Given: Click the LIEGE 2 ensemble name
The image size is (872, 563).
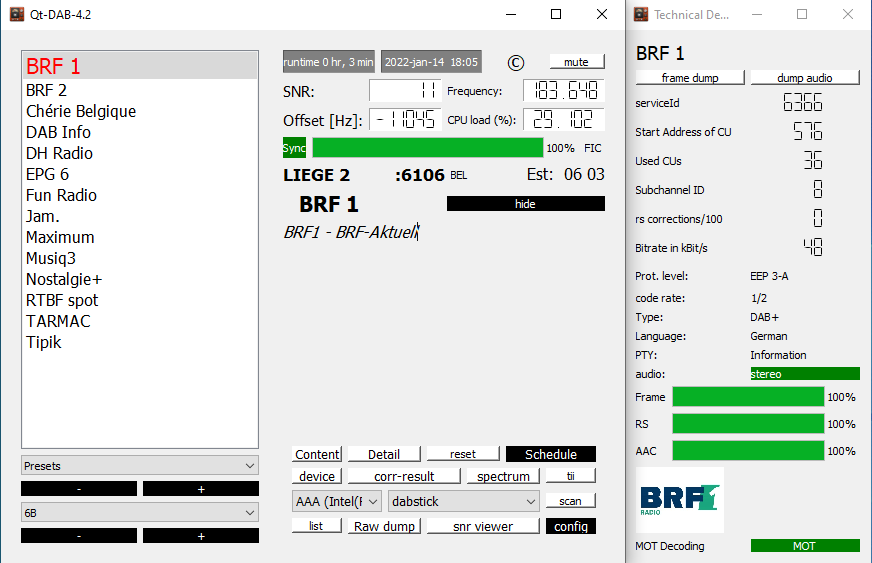Looking at the screenshot, I should coord(316,175).
